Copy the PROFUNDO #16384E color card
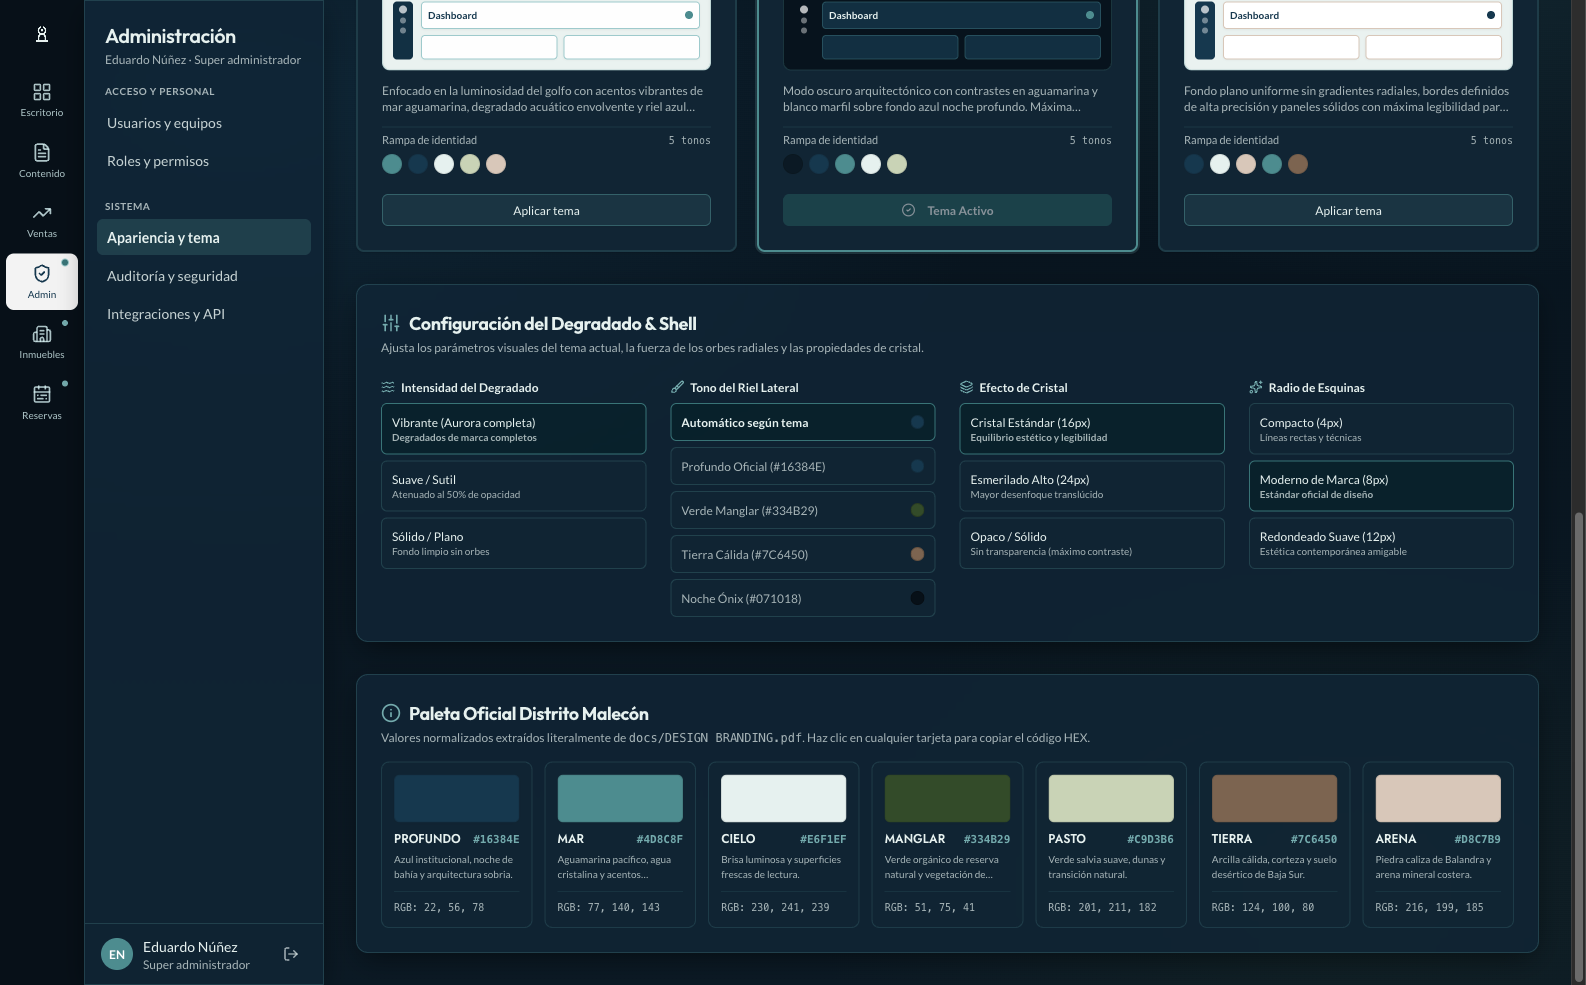The height and width of the screenshot is (985, 1586). 456,845
